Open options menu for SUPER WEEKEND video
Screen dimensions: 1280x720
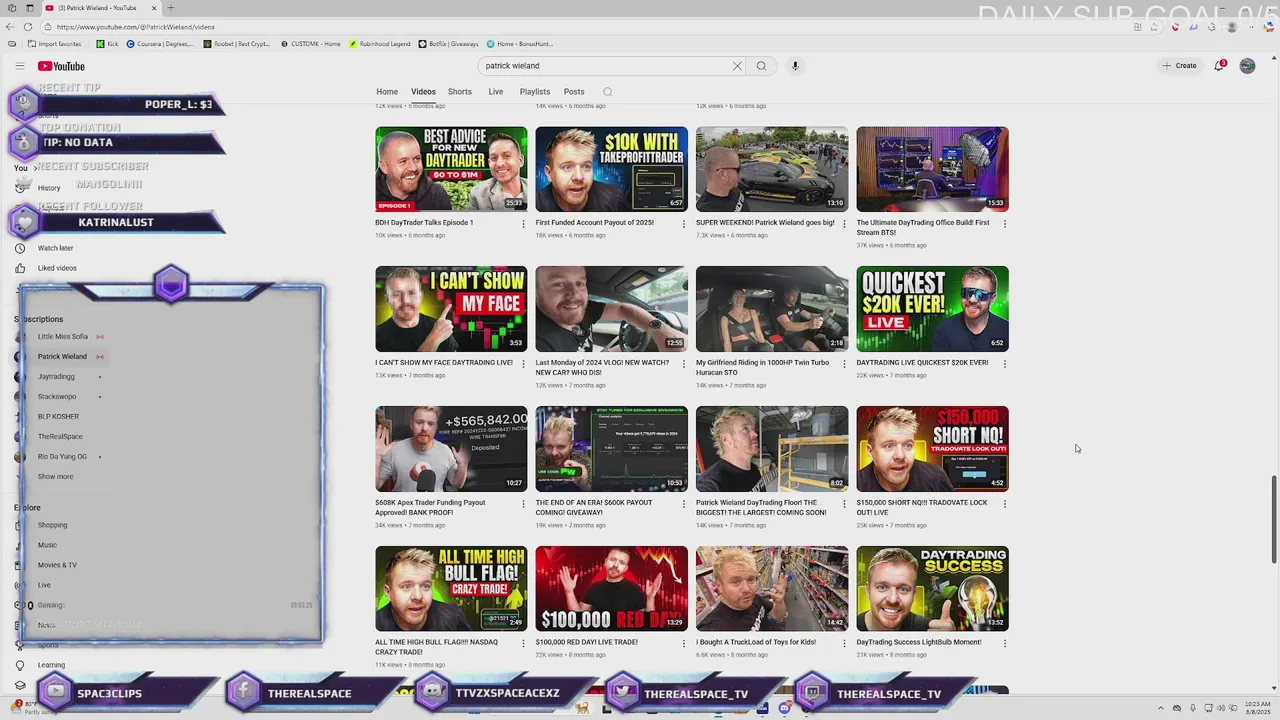[x=844, y=224]
